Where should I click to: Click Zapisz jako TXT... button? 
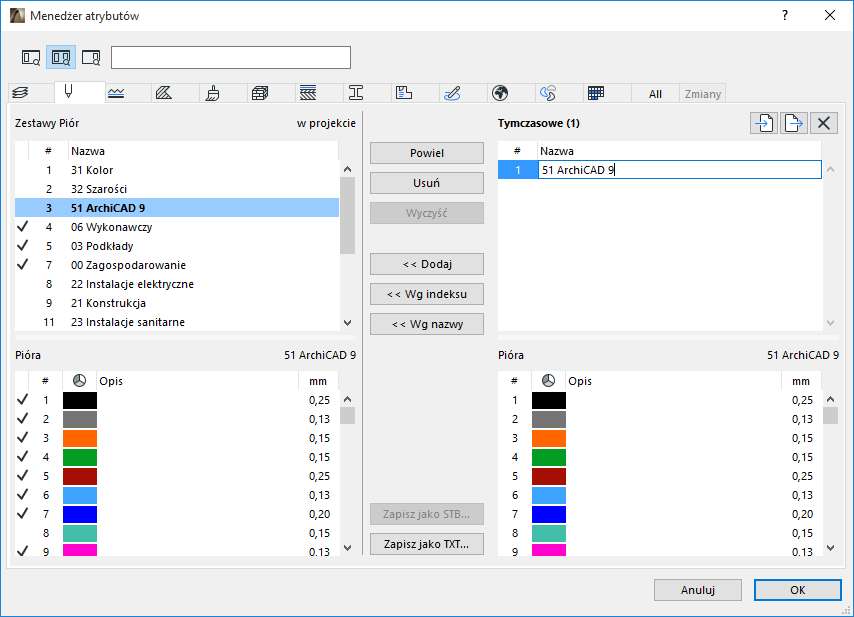click(x=427, y=544)
